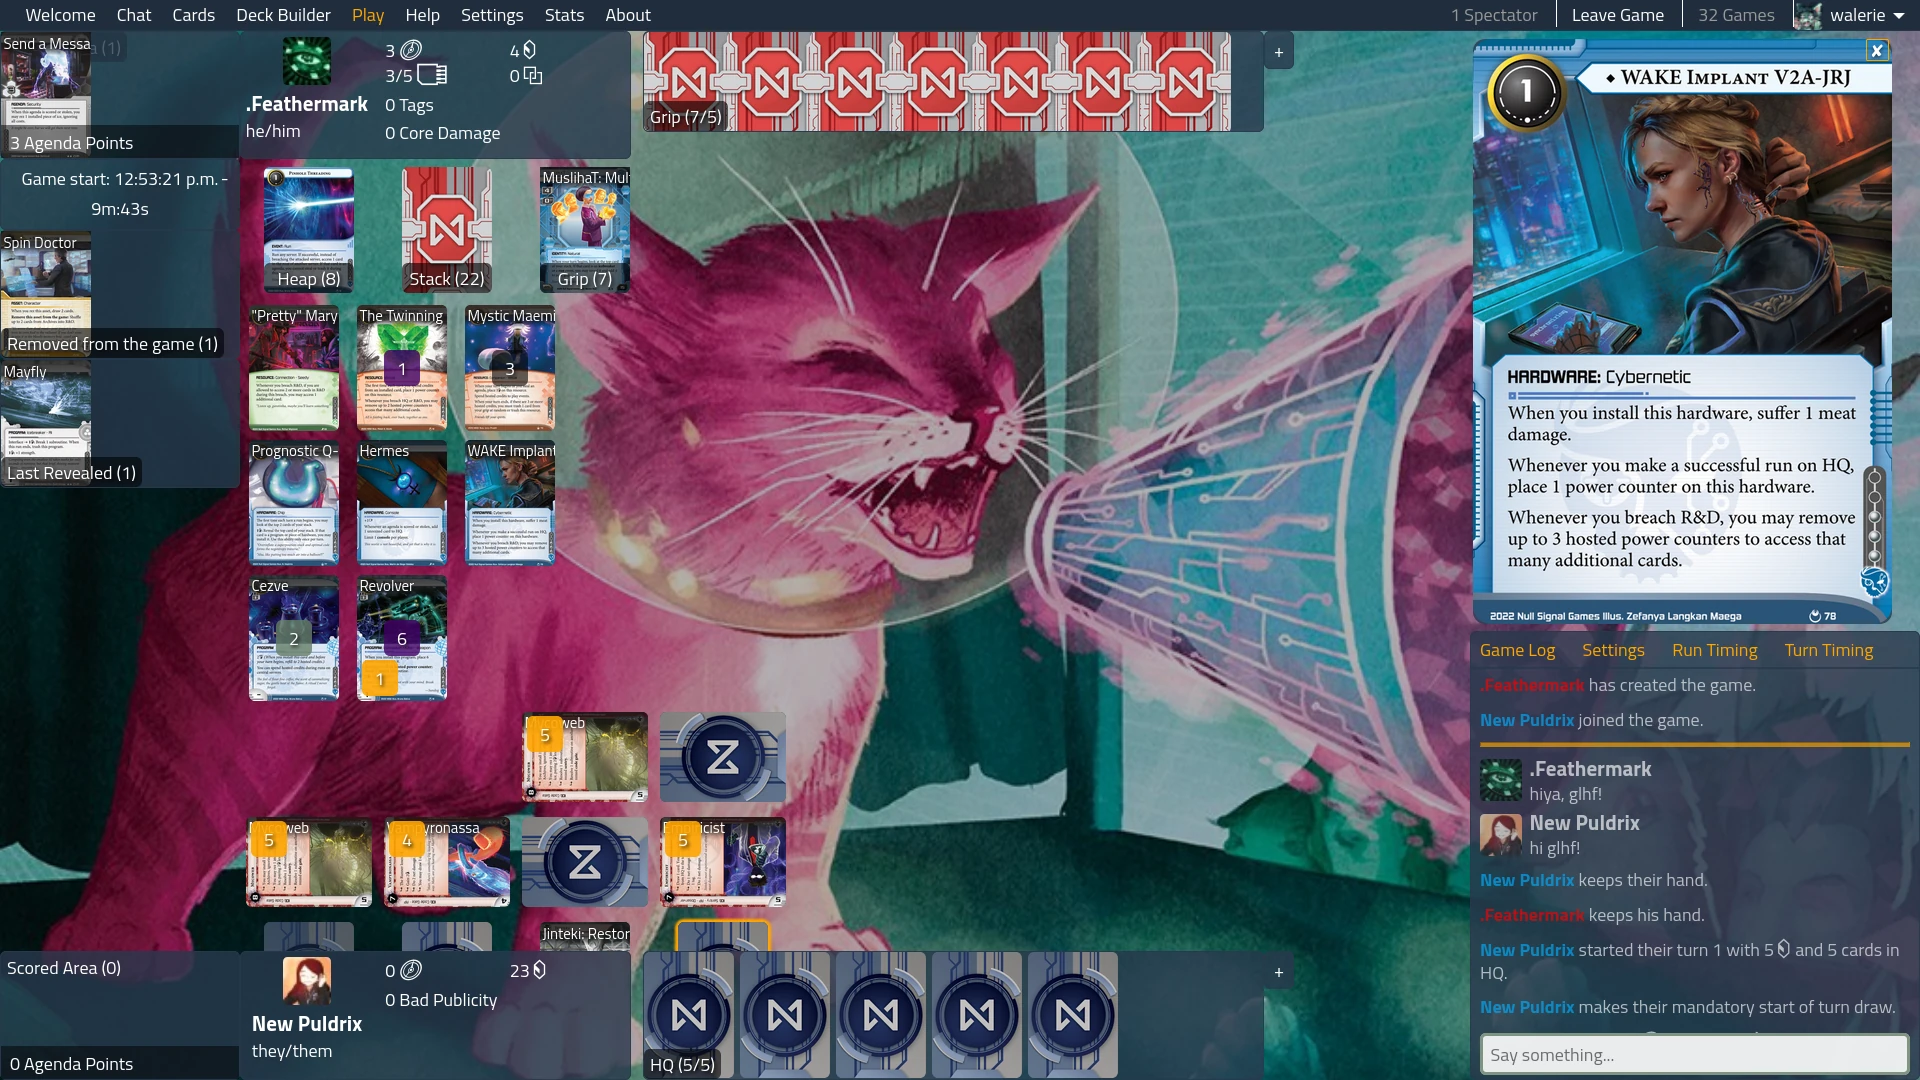This screenshot has width=1920, height=1080.
Task: Switch to the Run Timing tab
Action: (x=1714, y=650)
